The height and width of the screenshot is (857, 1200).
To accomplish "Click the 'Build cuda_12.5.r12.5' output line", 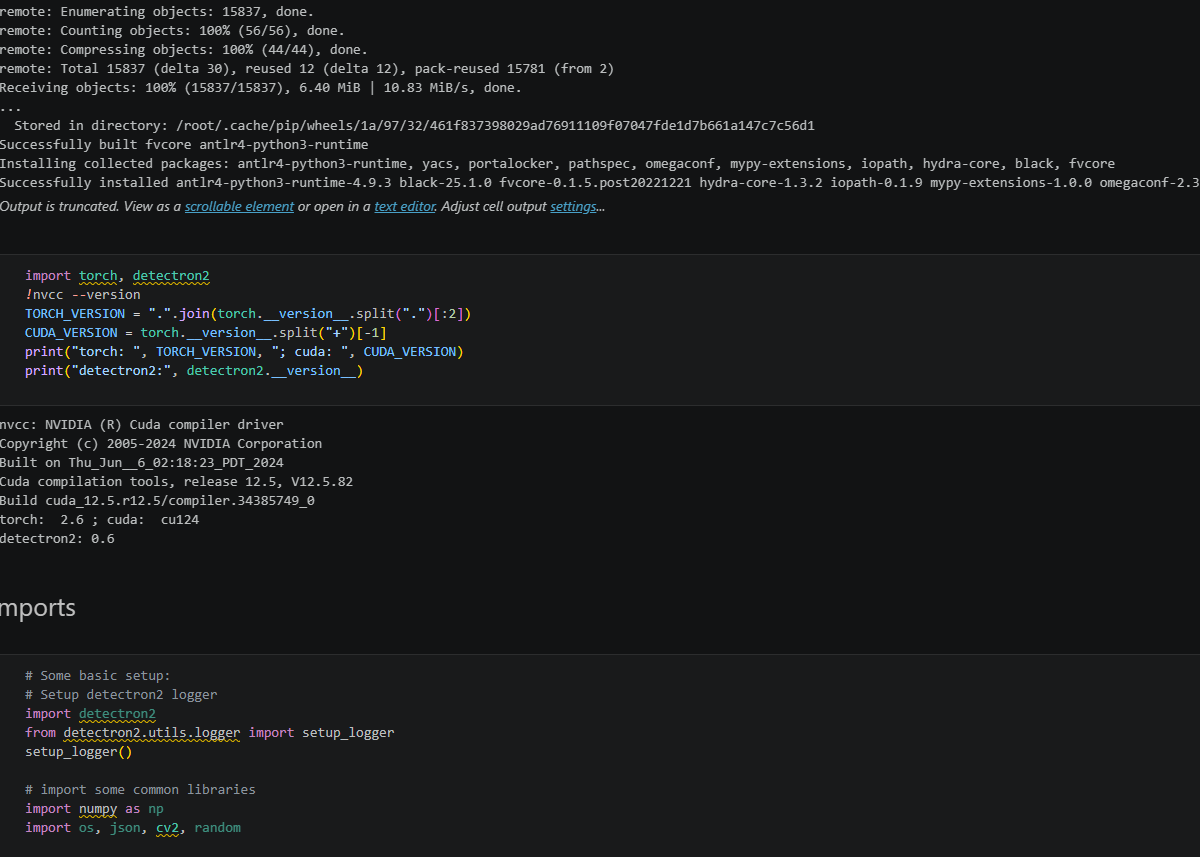I will point(157,500).
